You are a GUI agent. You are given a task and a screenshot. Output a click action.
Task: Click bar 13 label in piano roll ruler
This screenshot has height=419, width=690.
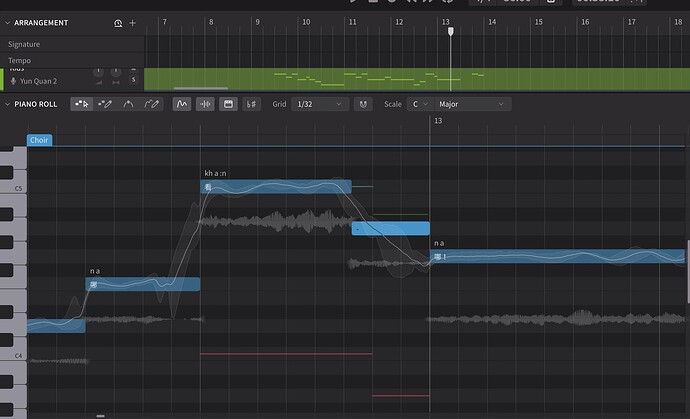[438, 121]
